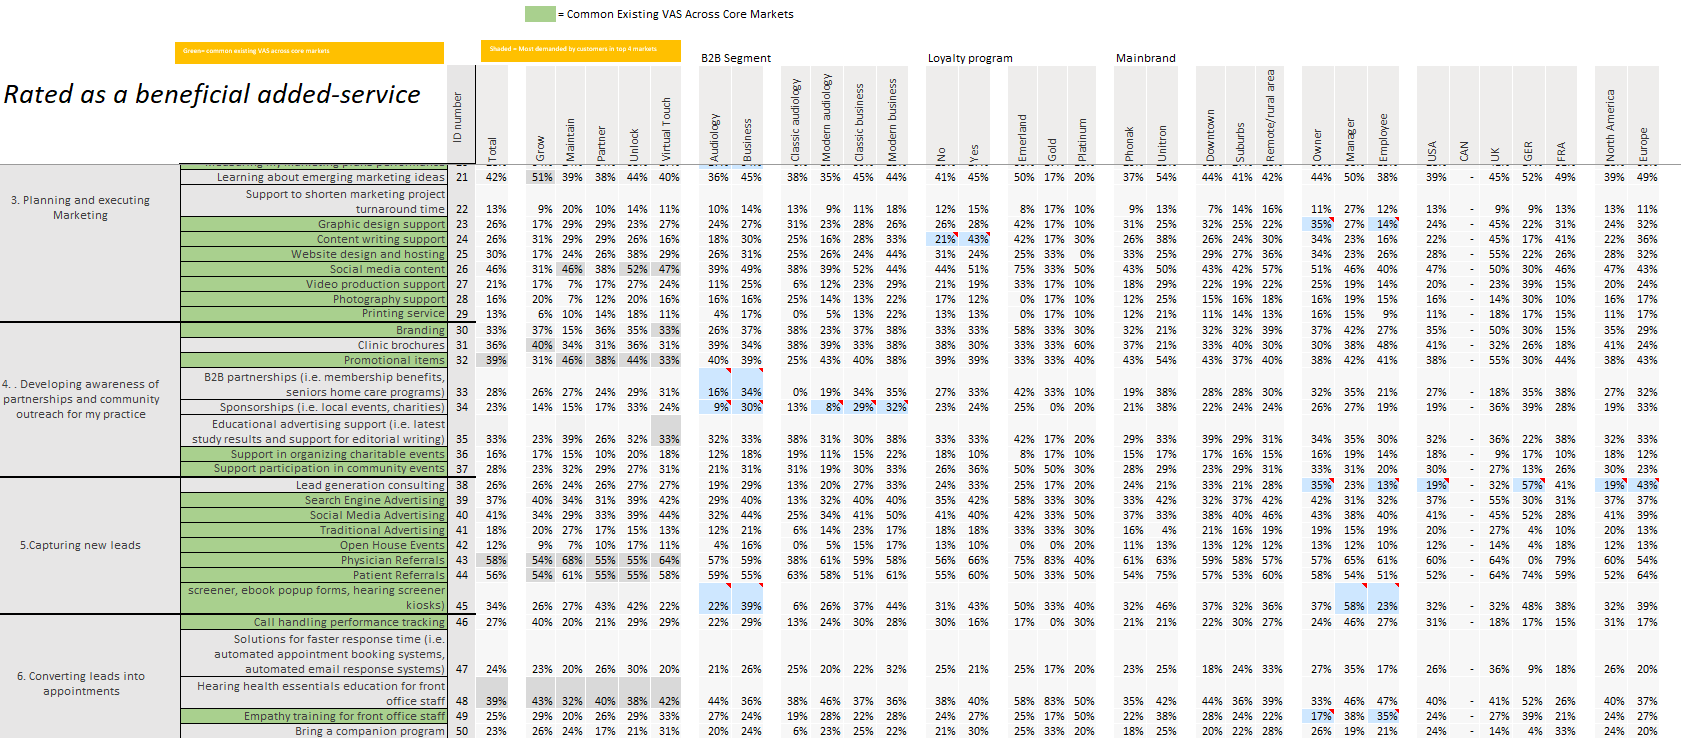This screenshot has height=738, width=1681.
Task: Click the '3. Planning and executing Marketing' category cell
Action: pos(80,207)
